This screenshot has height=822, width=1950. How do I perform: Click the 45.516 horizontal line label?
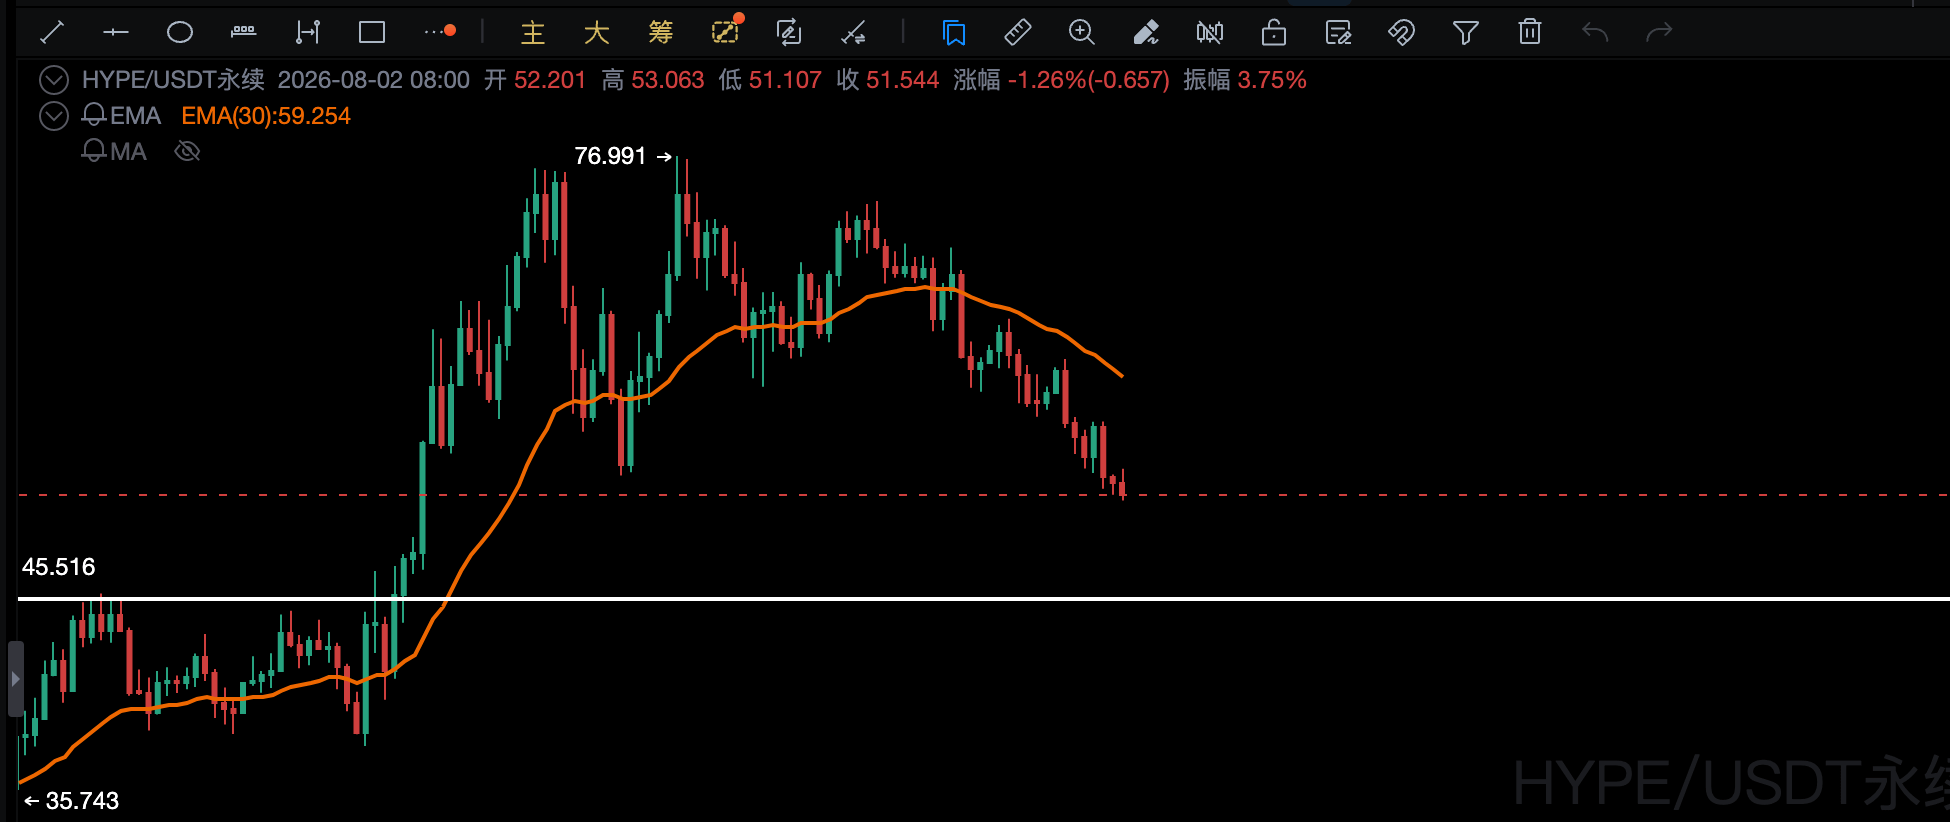[x=59, y=567]
